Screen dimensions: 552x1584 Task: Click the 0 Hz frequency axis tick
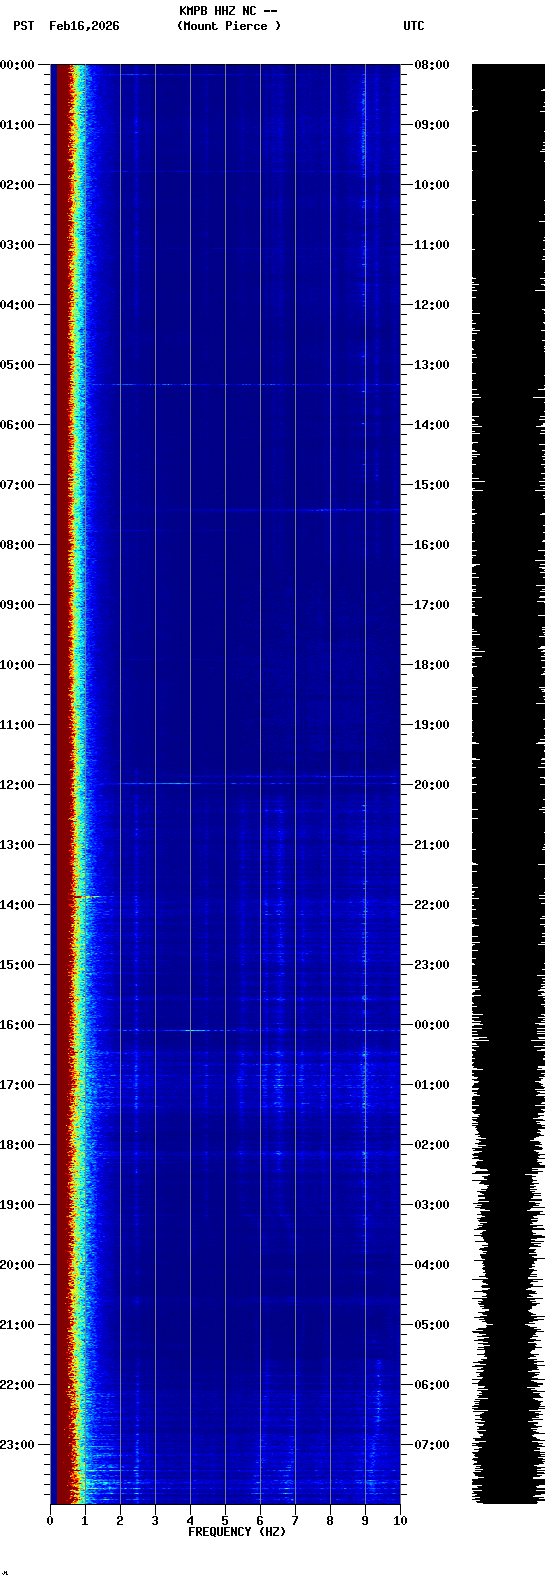point(50,1521)
